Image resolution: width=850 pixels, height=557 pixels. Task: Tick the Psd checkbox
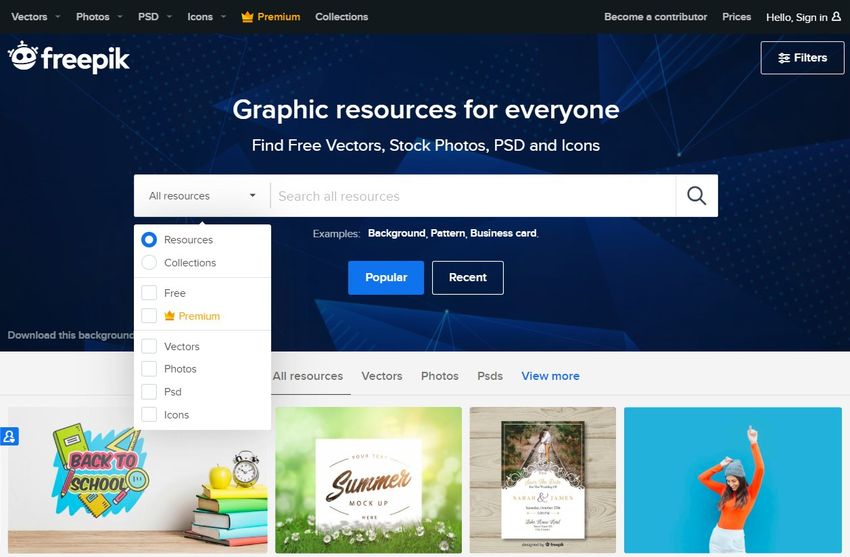tap(149, 392)
